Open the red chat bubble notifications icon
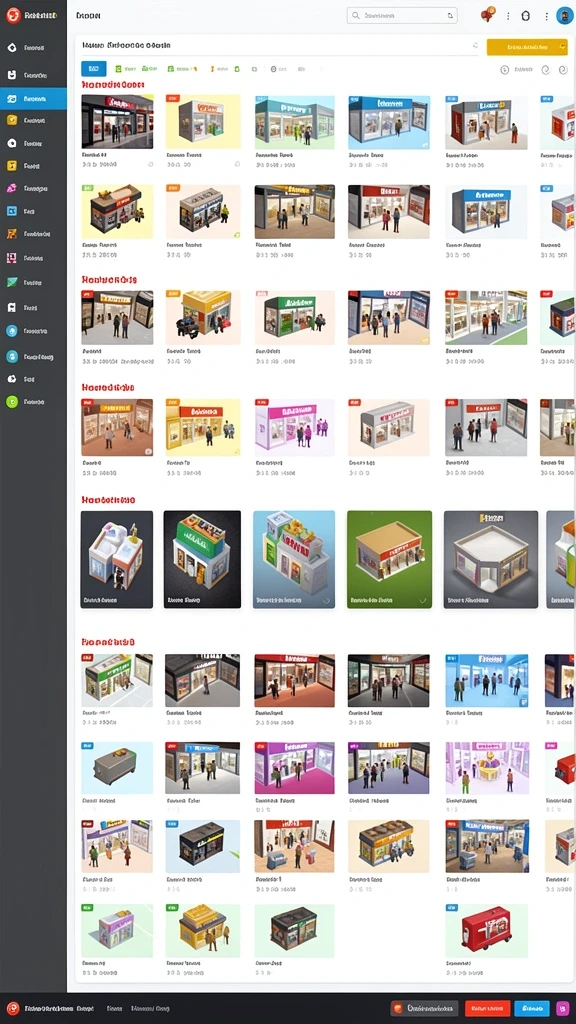Screen dimensions: 576x1024 487,15
